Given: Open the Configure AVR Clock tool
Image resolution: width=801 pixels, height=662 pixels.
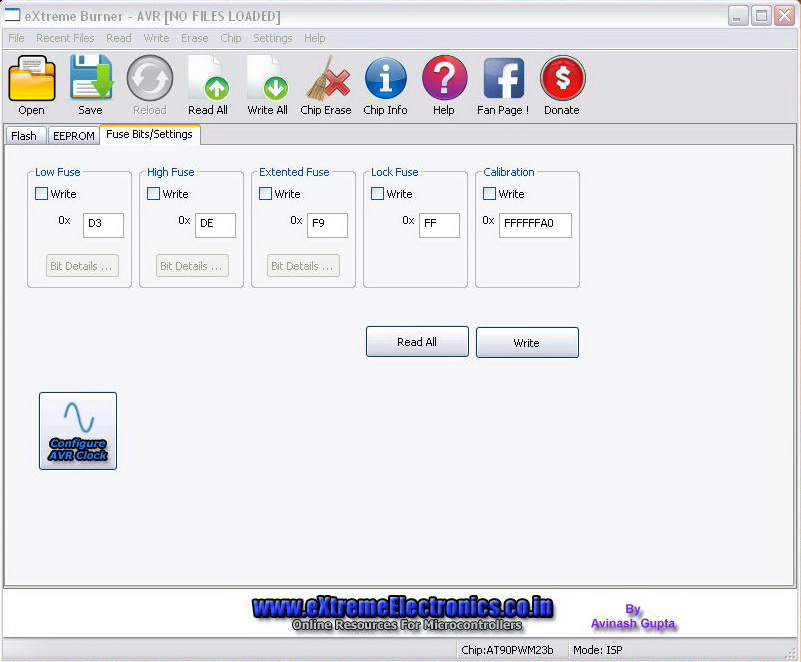Looking at the screenshot, I should point(78,431).
